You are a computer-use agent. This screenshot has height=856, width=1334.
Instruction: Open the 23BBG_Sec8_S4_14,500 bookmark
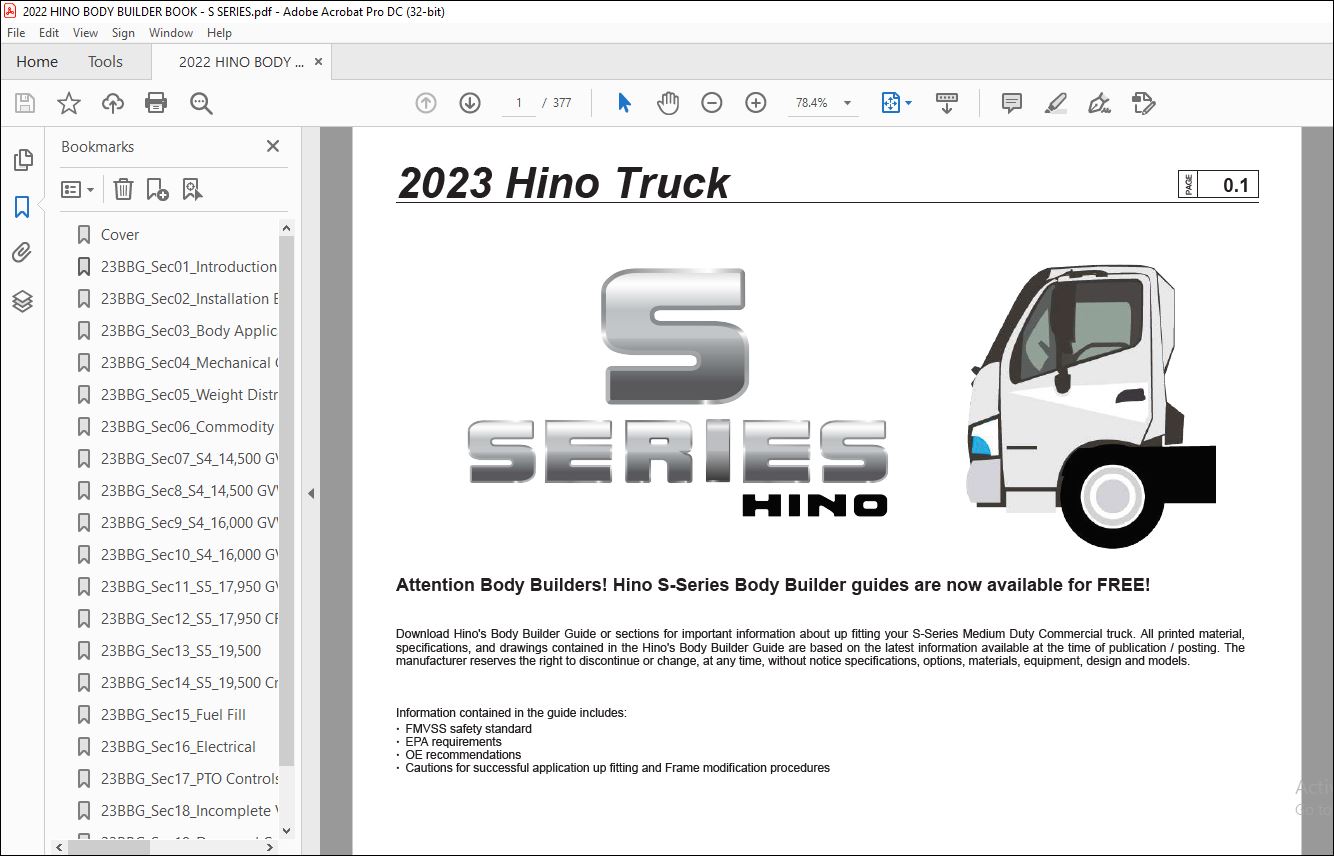[188, 491]
